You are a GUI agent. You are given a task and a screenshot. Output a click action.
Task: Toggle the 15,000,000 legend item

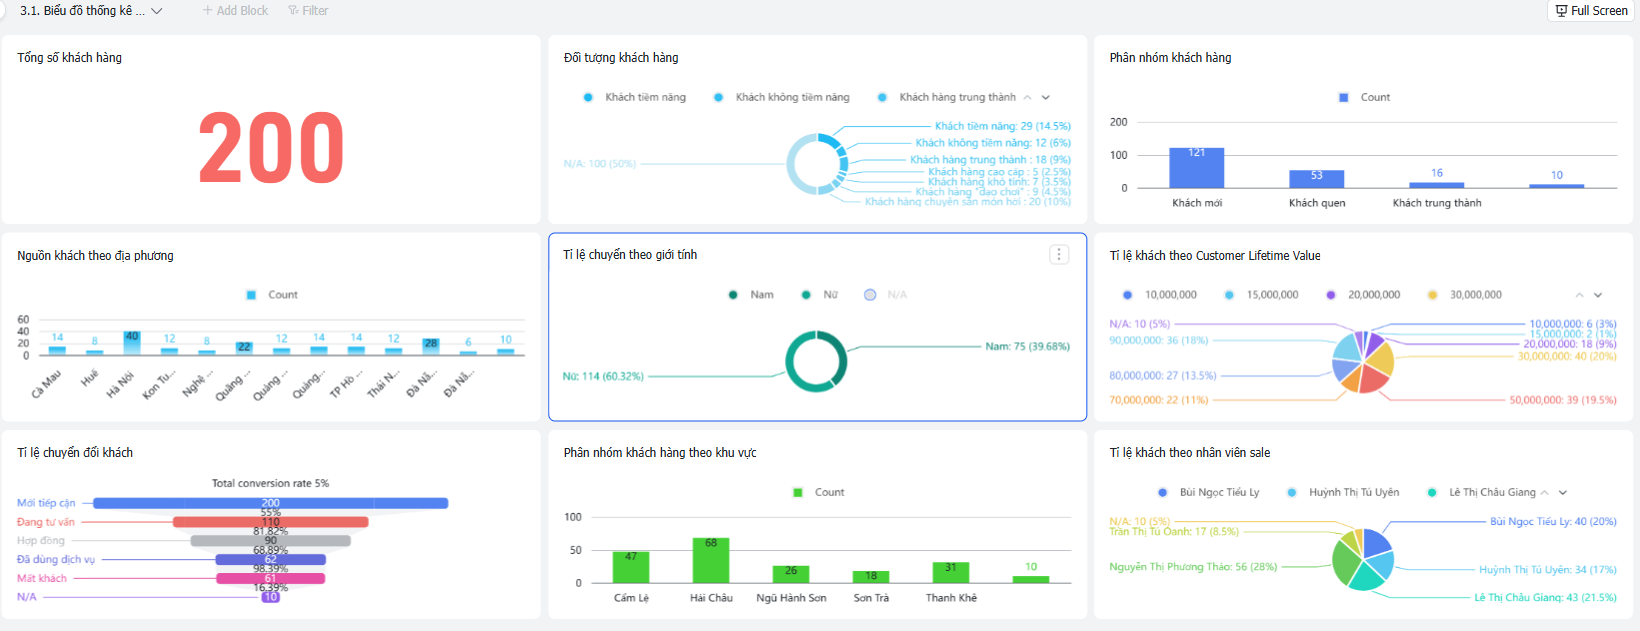click(1262, 295)
